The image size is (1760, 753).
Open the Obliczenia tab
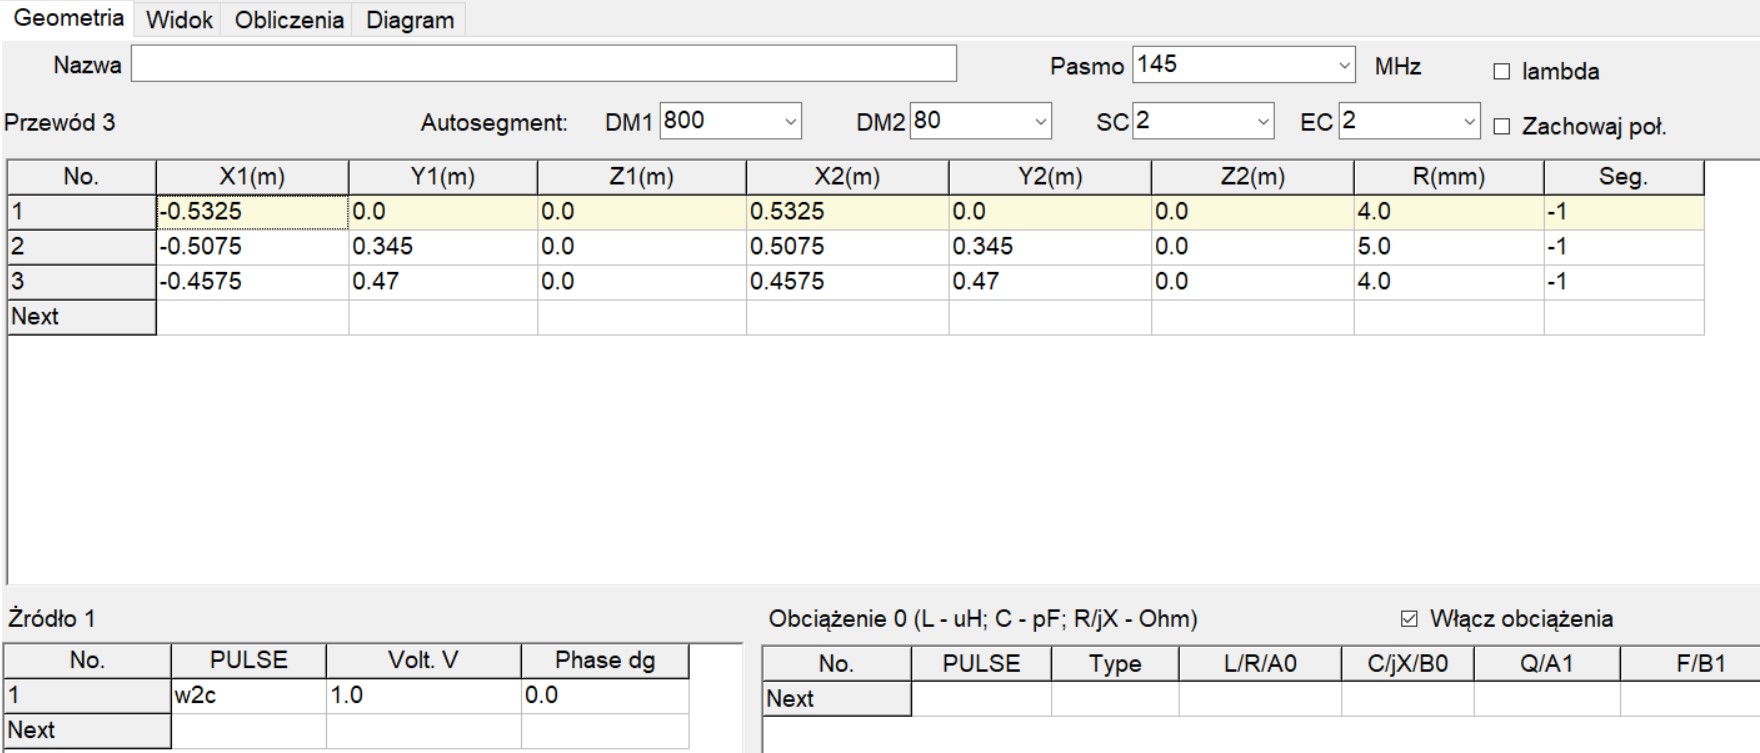click(289, 20)
